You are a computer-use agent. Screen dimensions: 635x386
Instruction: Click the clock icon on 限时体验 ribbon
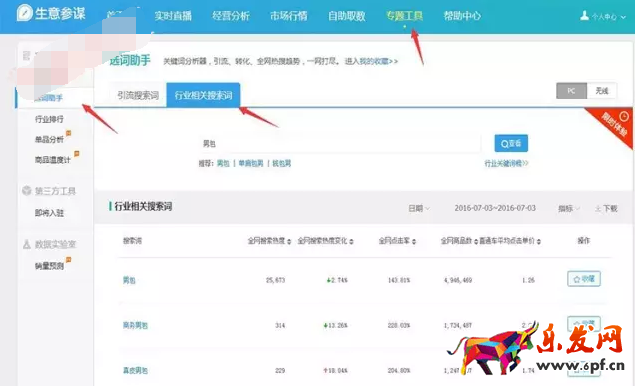624,116
